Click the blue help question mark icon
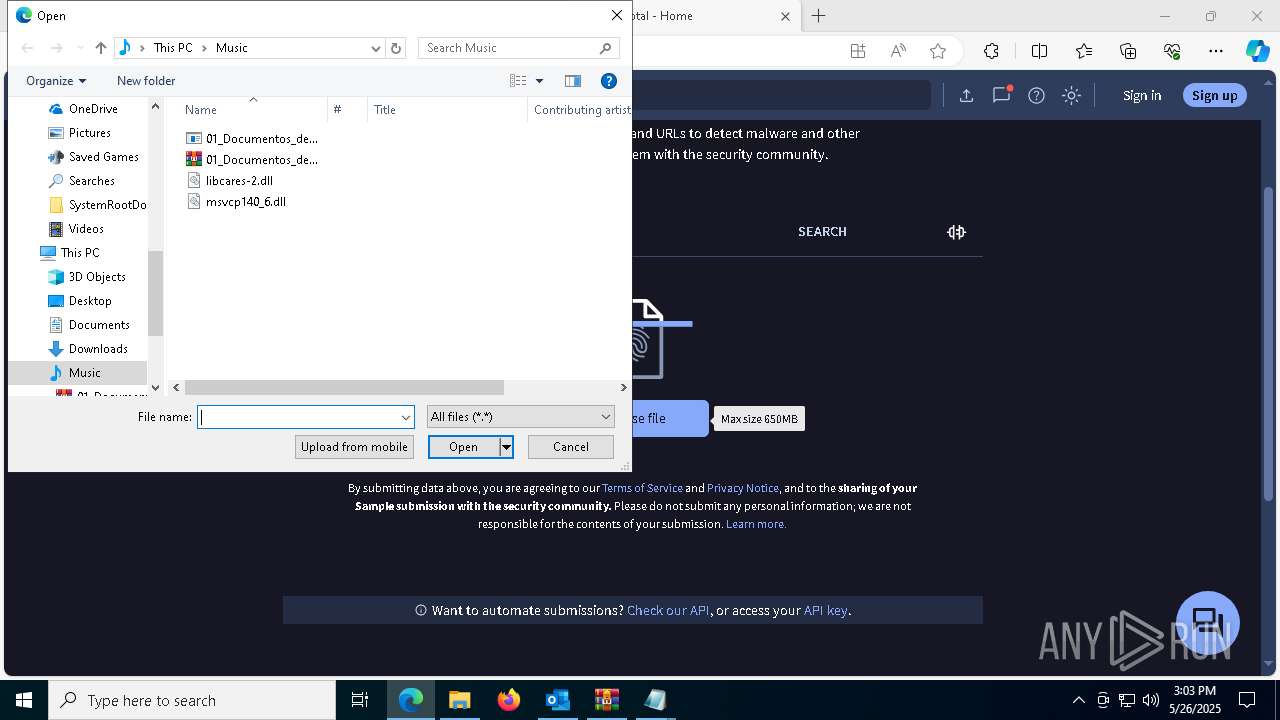The height and width of the screenshot is (720, 1280). [x=608, y=81]
